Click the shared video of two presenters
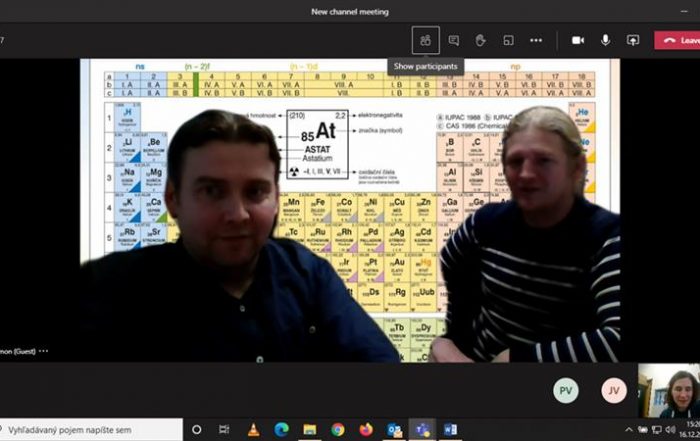The height and width of the screenshot is (441, 700). click(x=350, y=210)
